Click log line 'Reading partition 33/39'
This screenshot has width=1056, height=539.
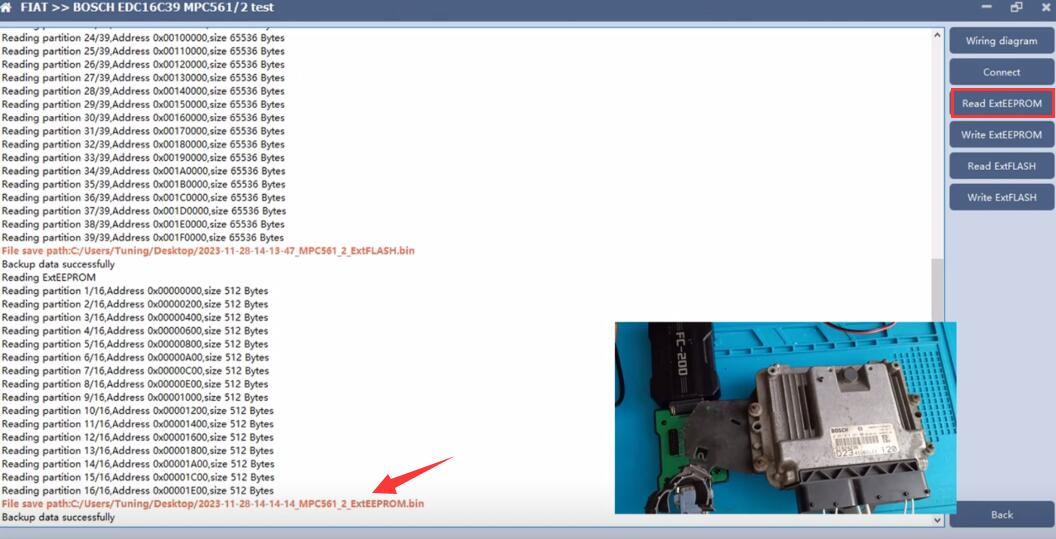click(143, 158)
